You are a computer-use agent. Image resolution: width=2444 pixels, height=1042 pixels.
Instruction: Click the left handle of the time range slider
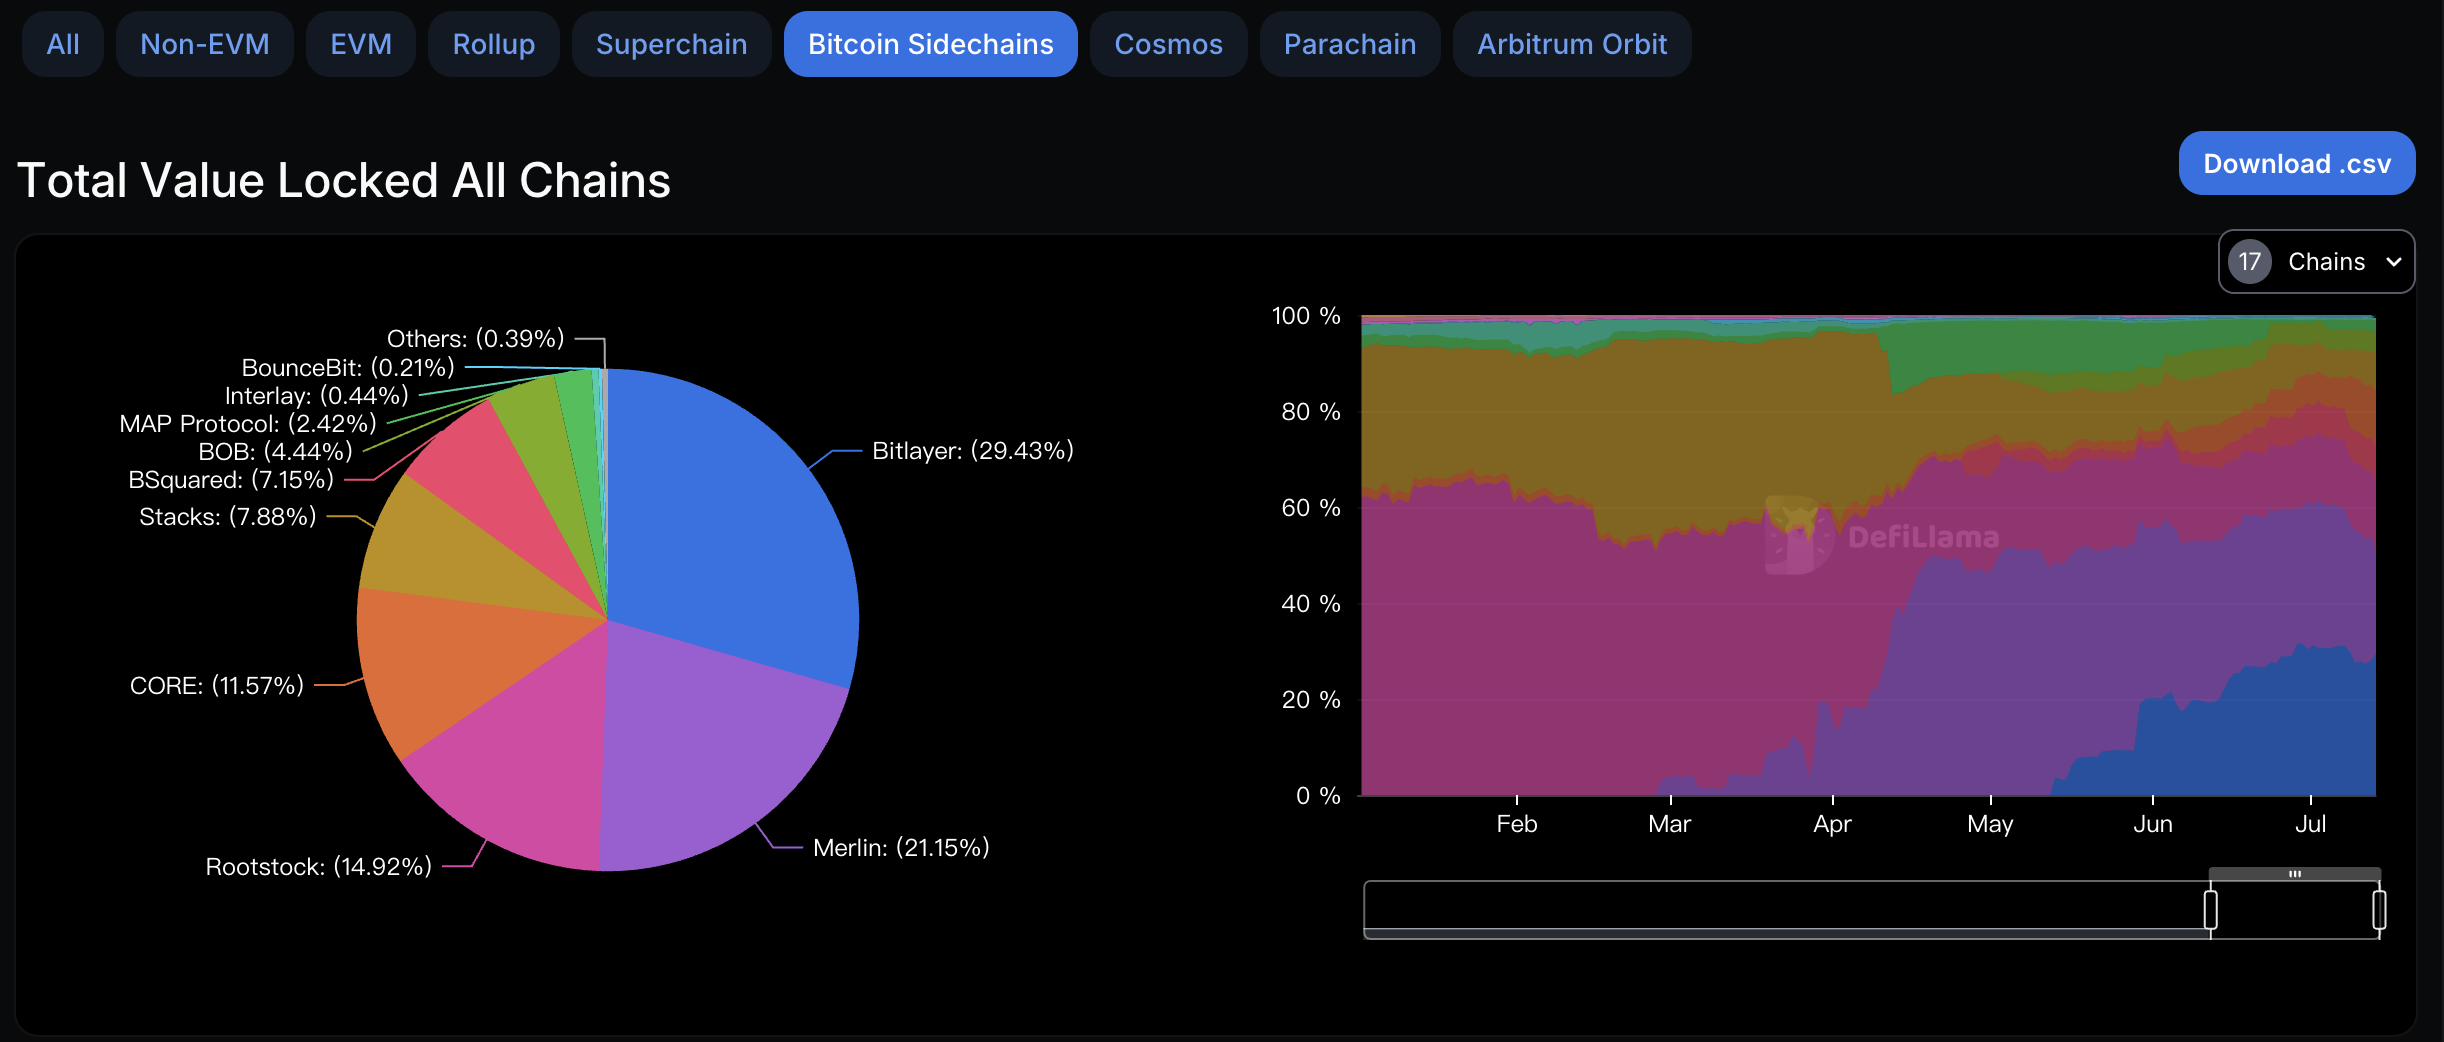[x=2210, y=910]
